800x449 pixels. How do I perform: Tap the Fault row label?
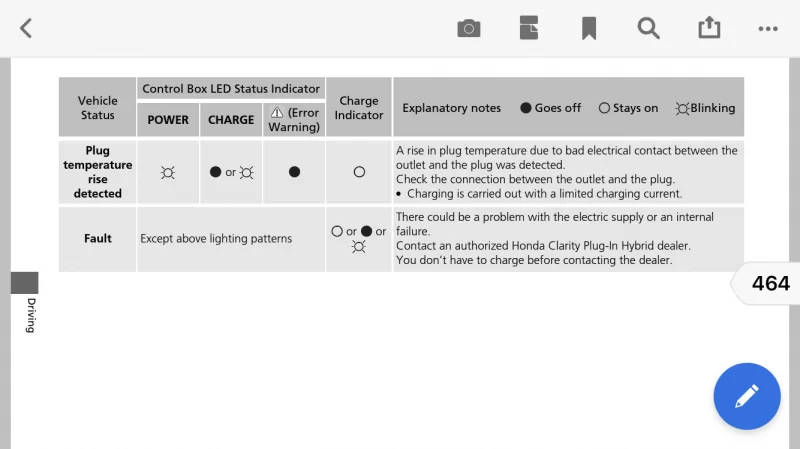97,239
